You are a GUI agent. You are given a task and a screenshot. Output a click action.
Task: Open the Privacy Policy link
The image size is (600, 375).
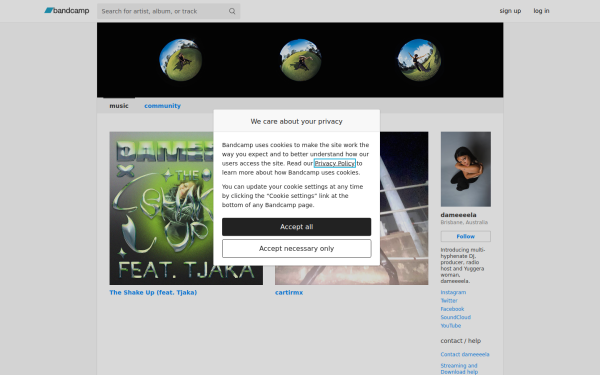coord(334,163)
